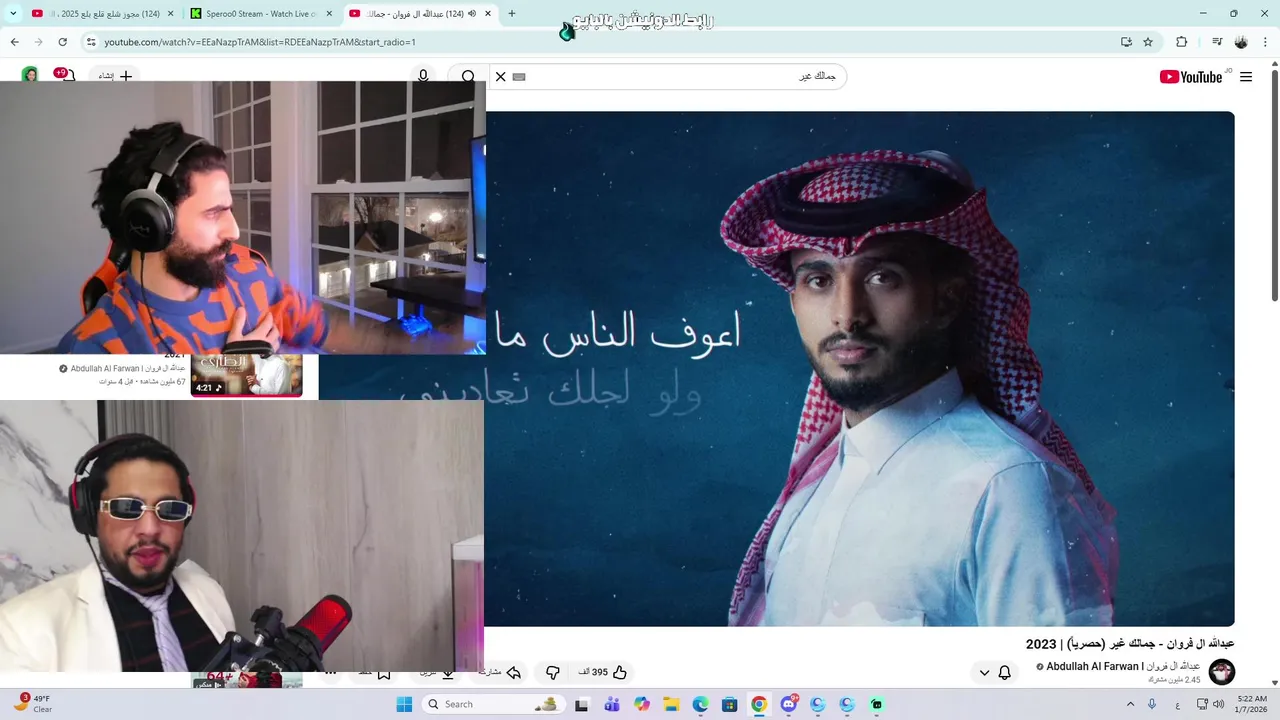Image resolution: width=1280 pixels, height=720 pixels.
Task: Open Microsoft Store from taskbar
Action: click(x=730, y=704)
